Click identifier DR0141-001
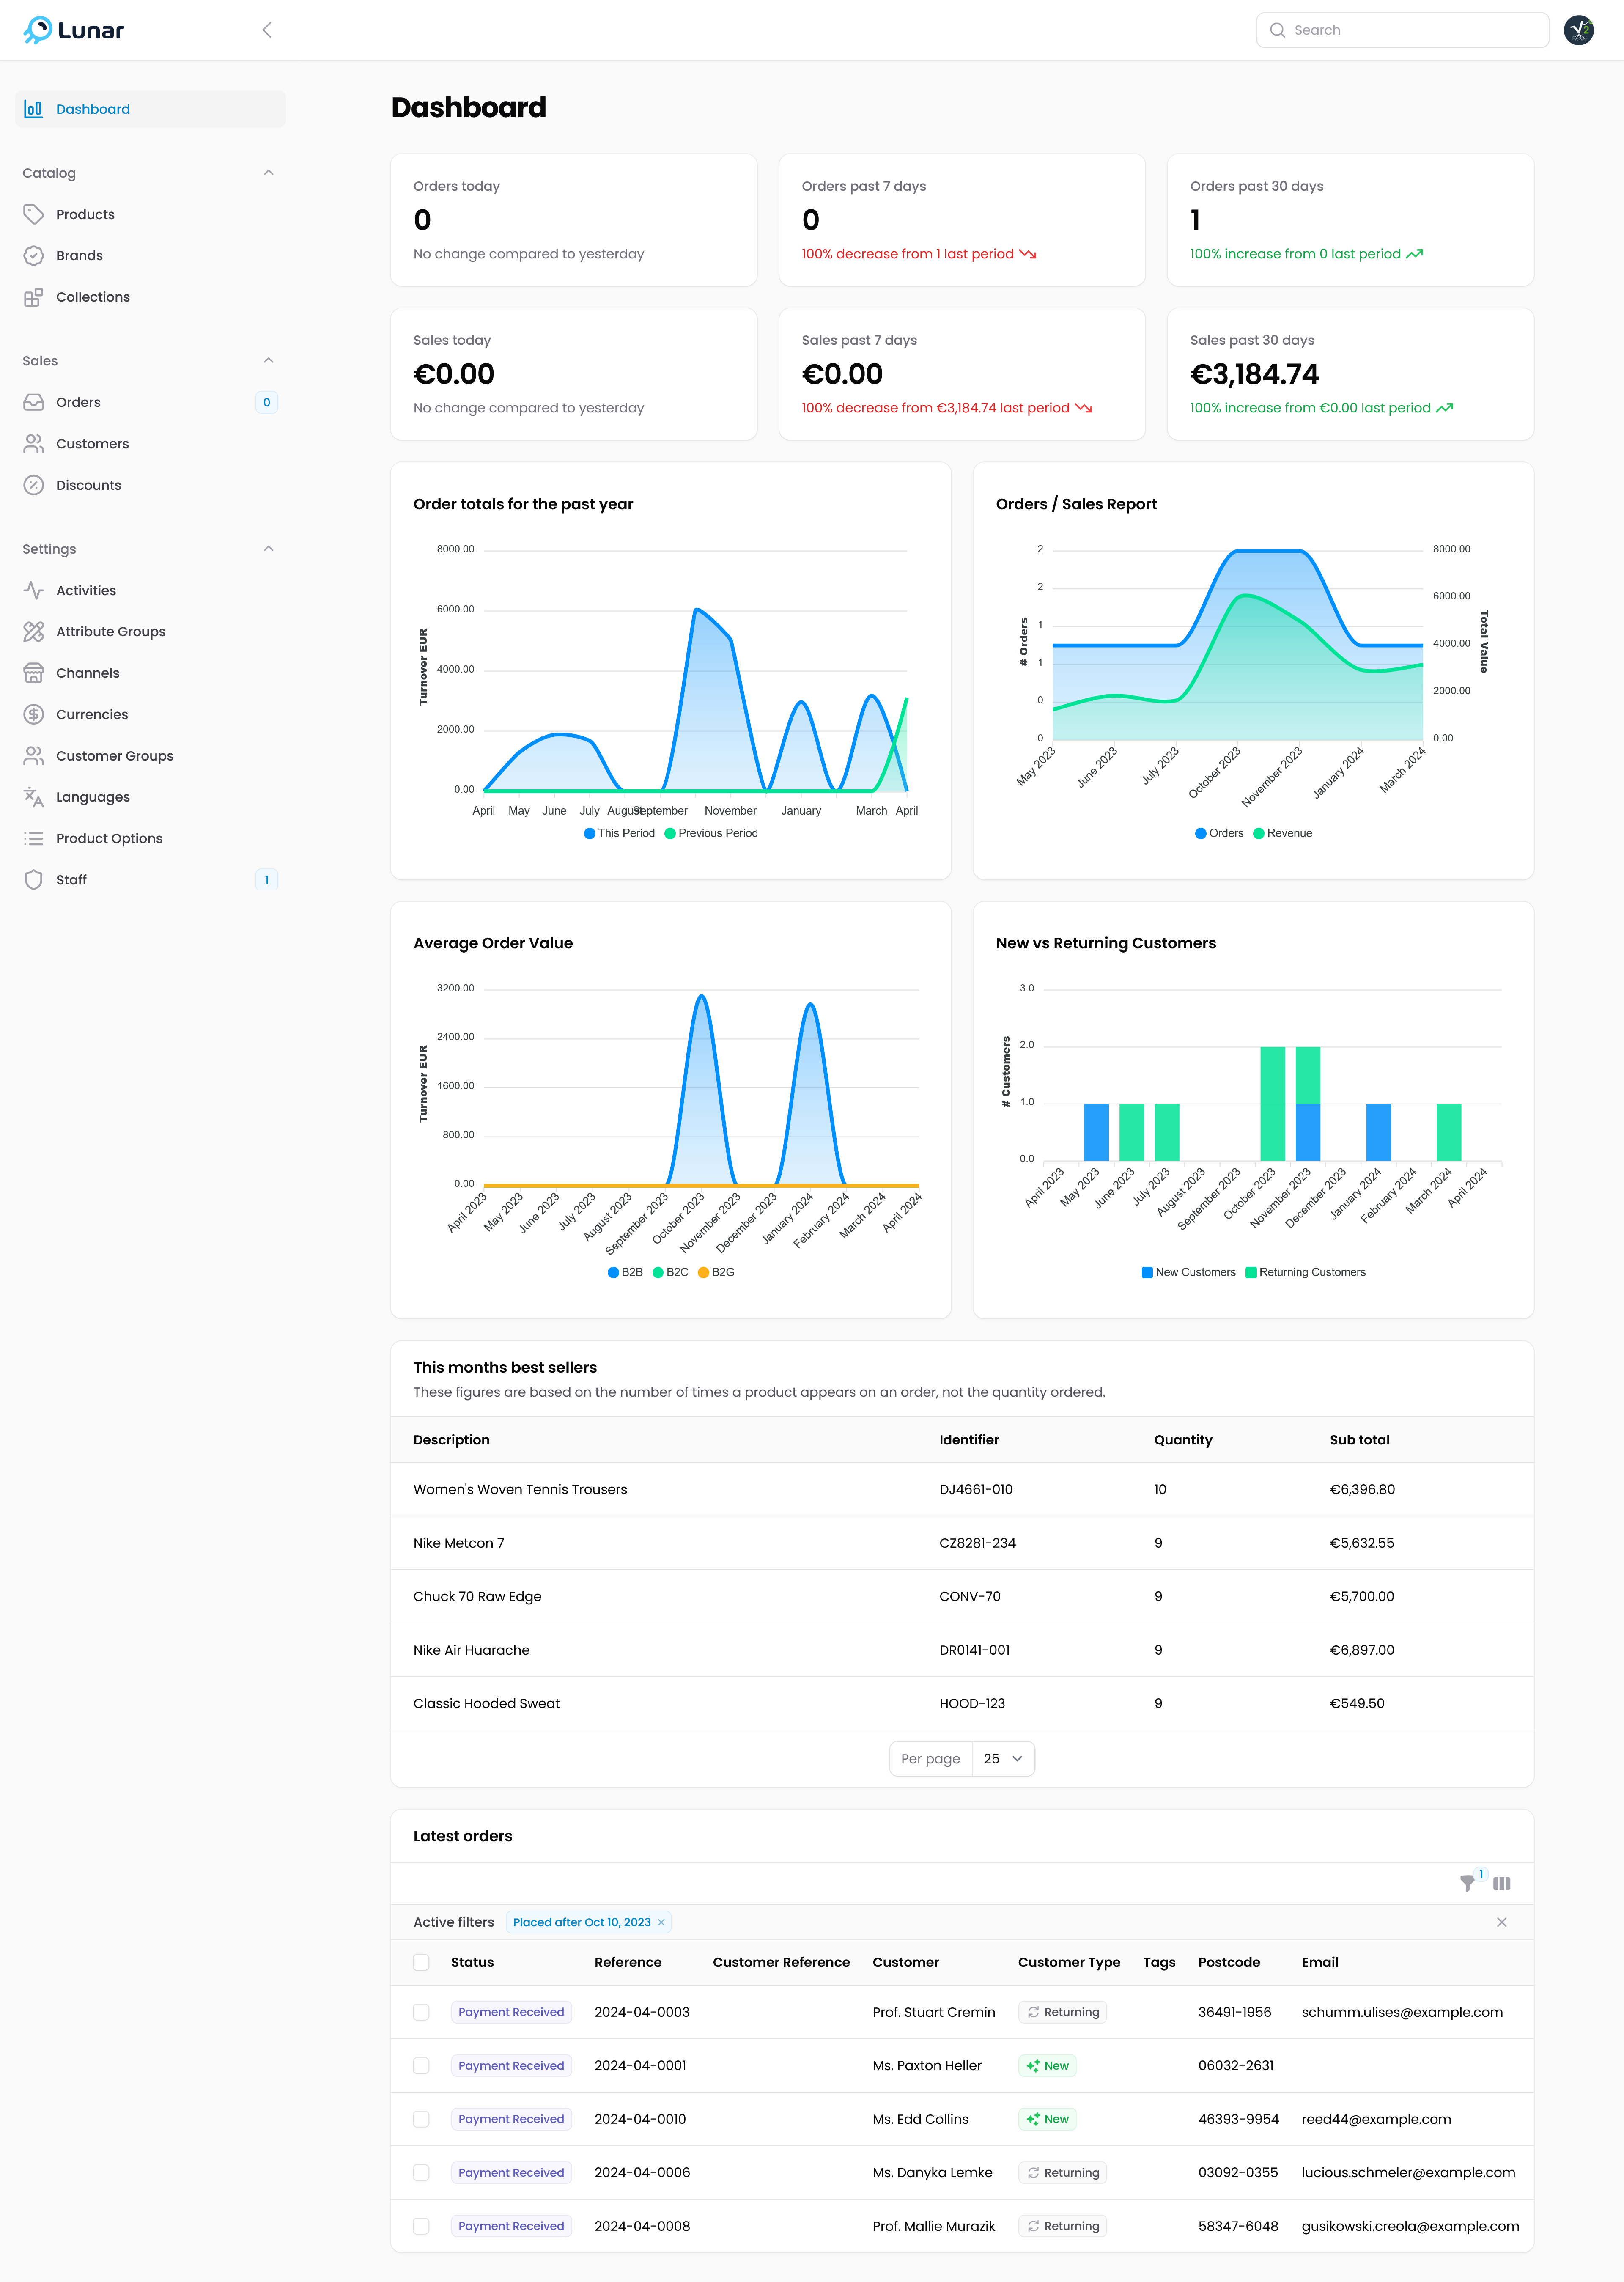Screen dimensions: 1624x2282 point(974,1650)
